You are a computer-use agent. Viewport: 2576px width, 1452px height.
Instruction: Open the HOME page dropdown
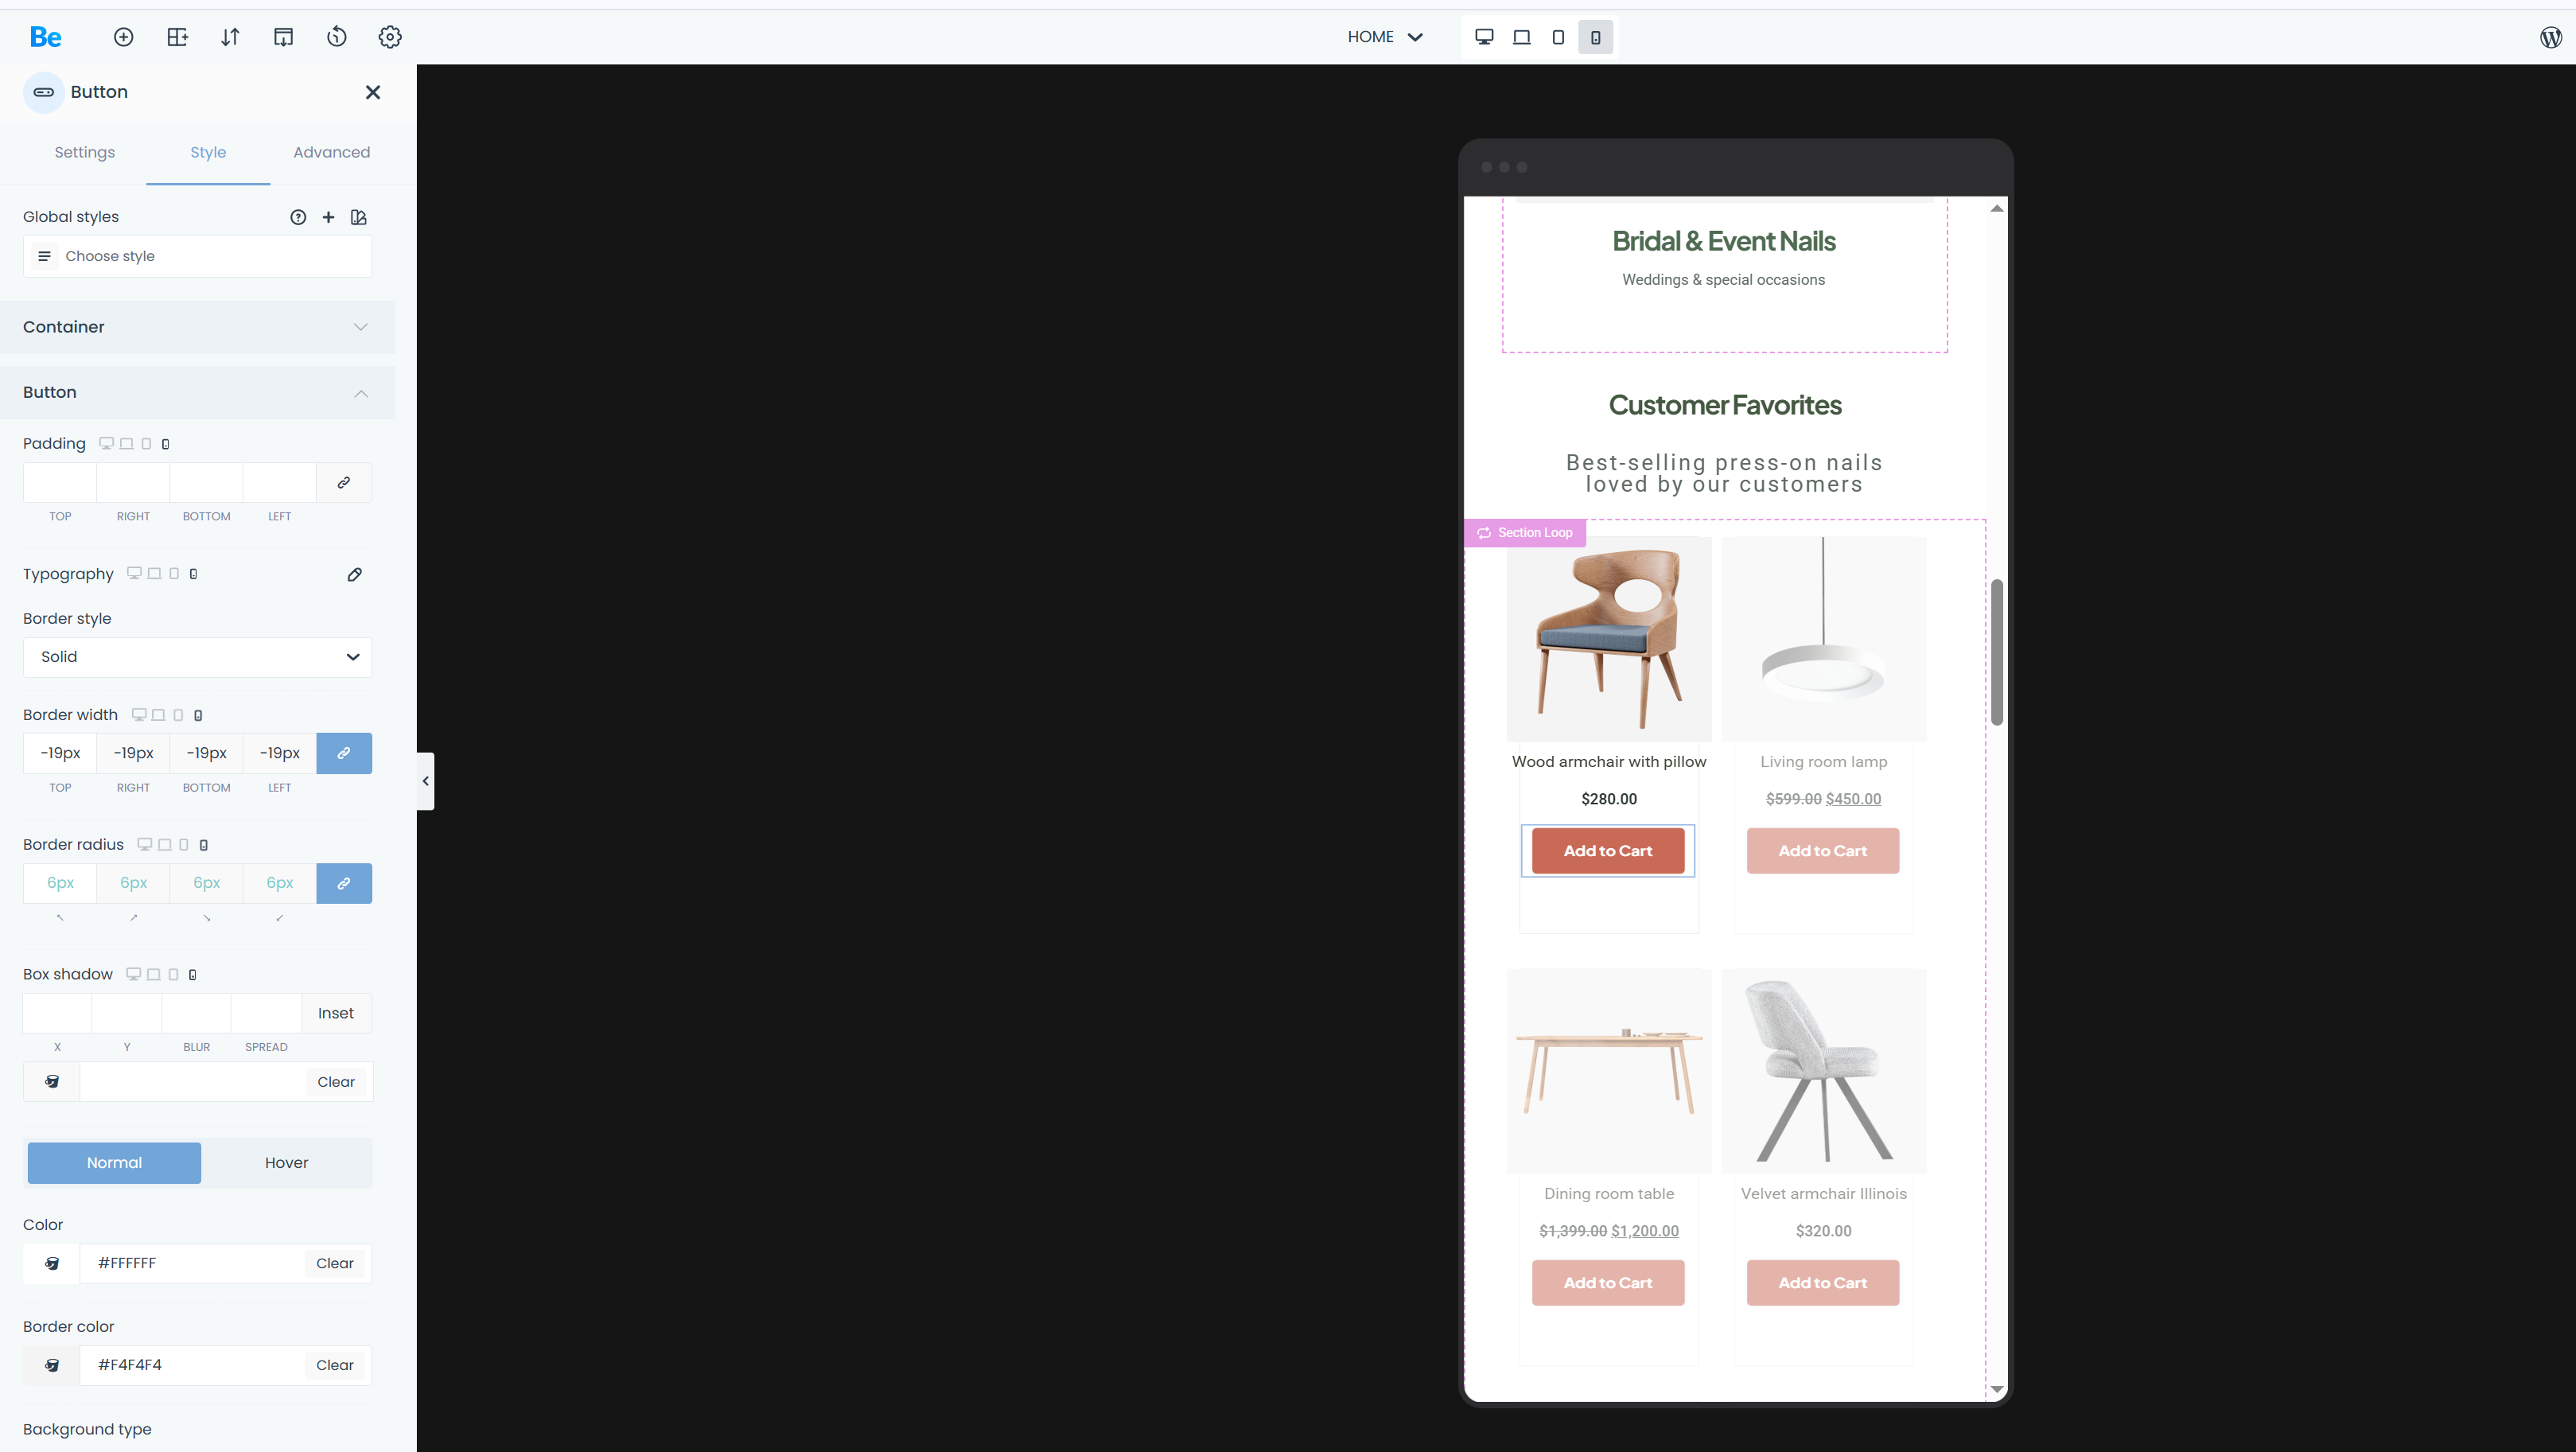click(x=1384, y=37)
